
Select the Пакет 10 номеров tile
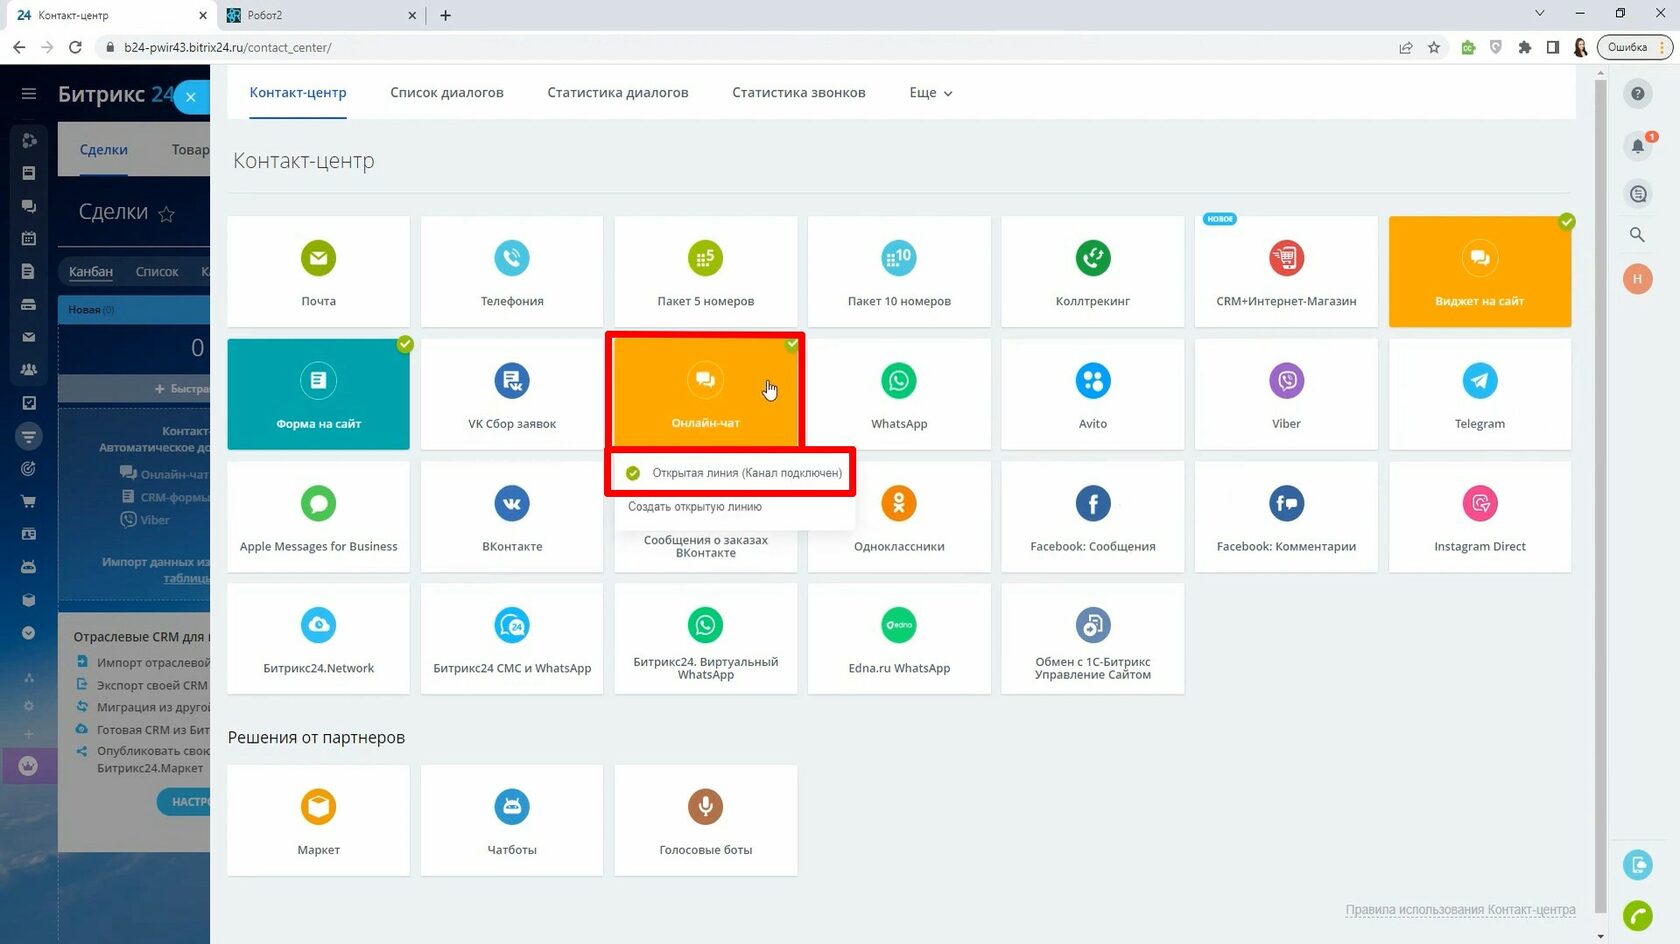[x=899, y=271]
